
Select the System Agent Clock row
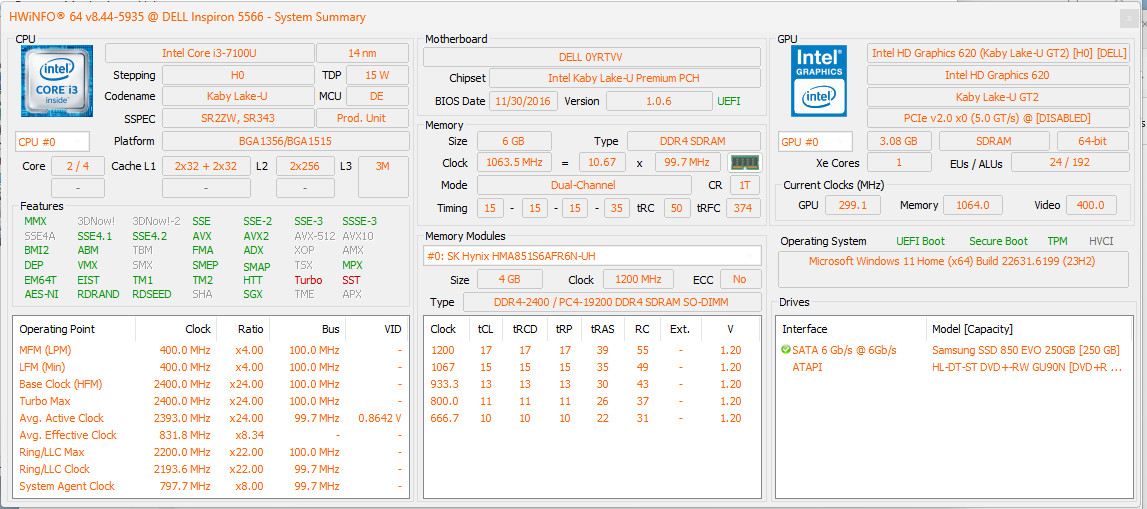pos(211,486)
